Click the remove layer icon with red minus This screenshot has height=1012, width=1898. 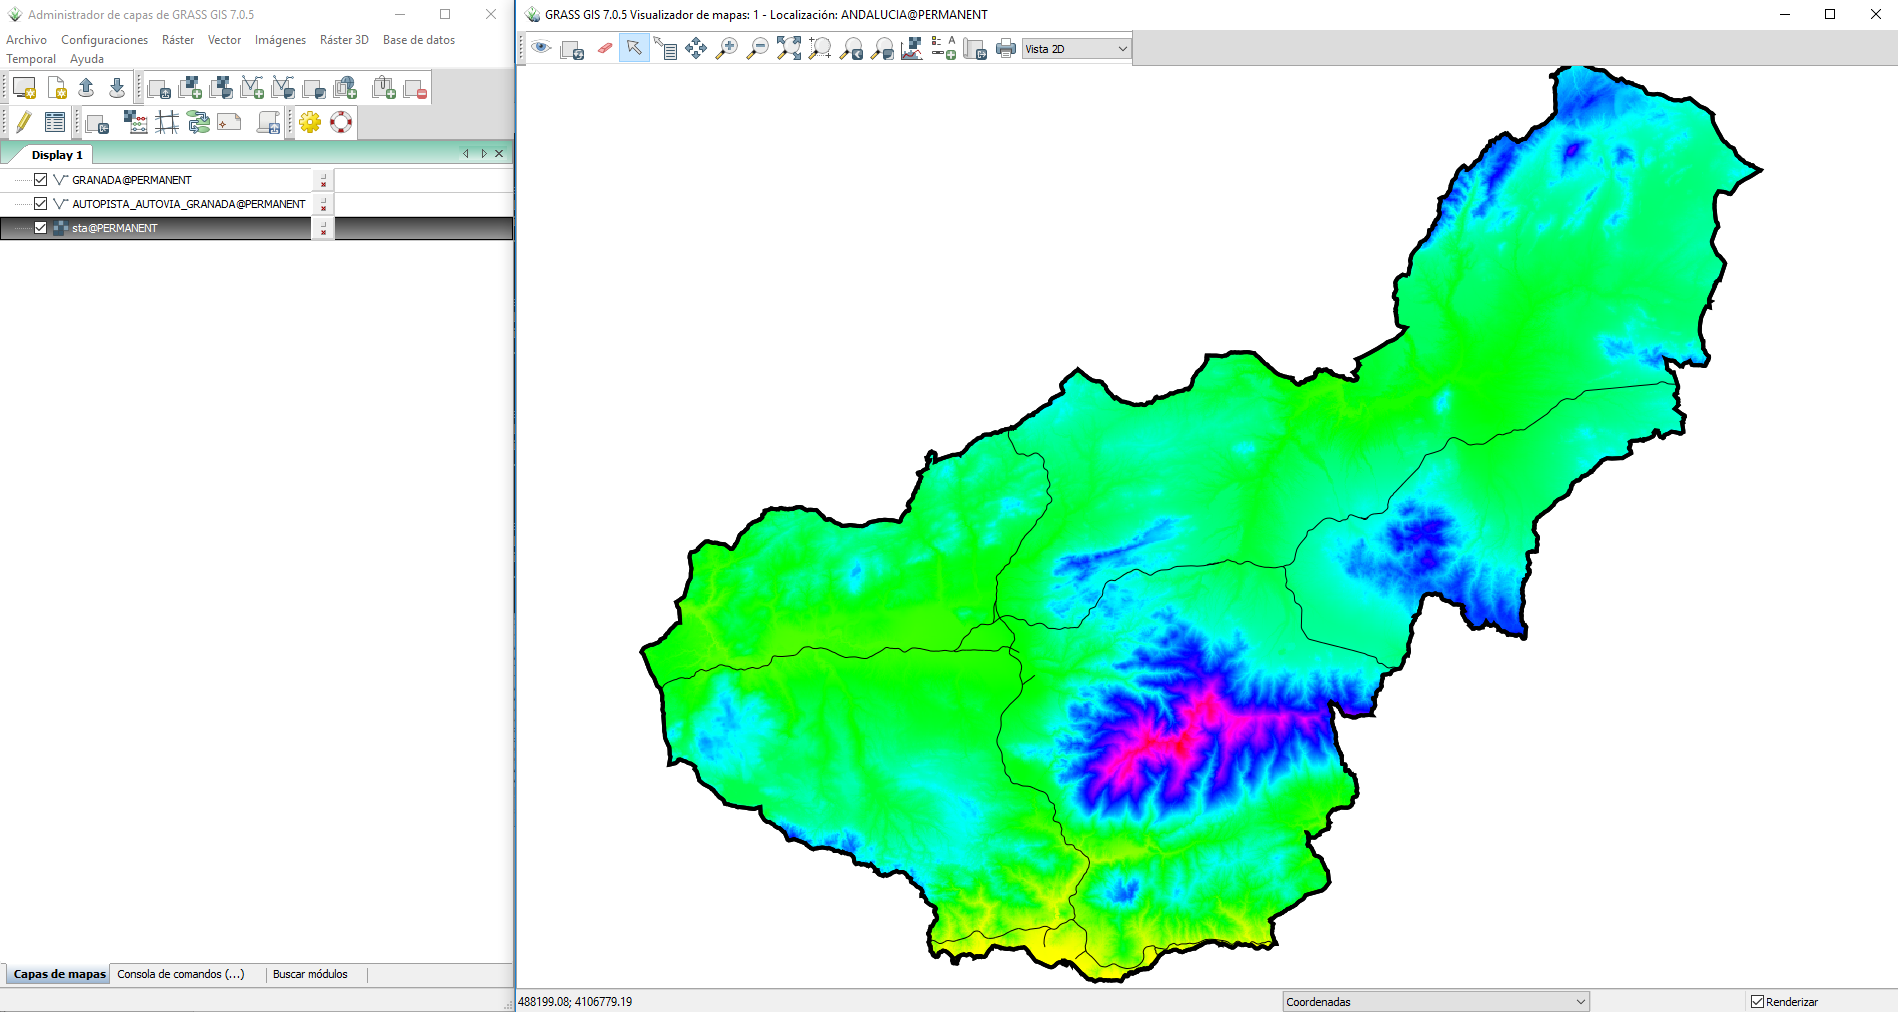[x=415, y=89]
